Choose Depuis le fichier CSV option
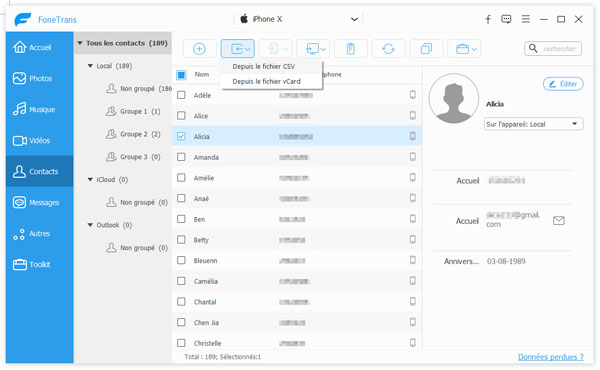Screen dimensions: 600x370 pos(271,67)
